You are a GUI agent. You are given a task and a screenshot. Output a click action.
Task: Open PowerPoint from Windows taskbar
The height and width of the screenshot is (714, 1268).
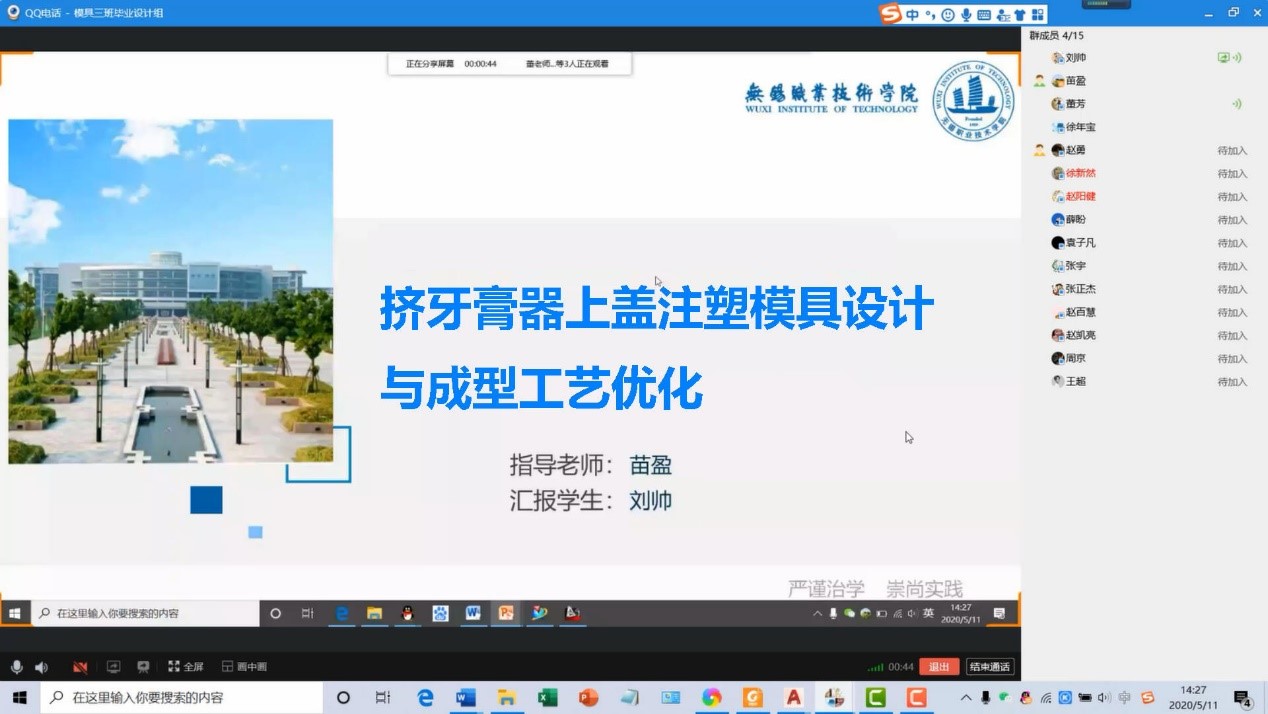pyautogui.click(x=588, y=697)
